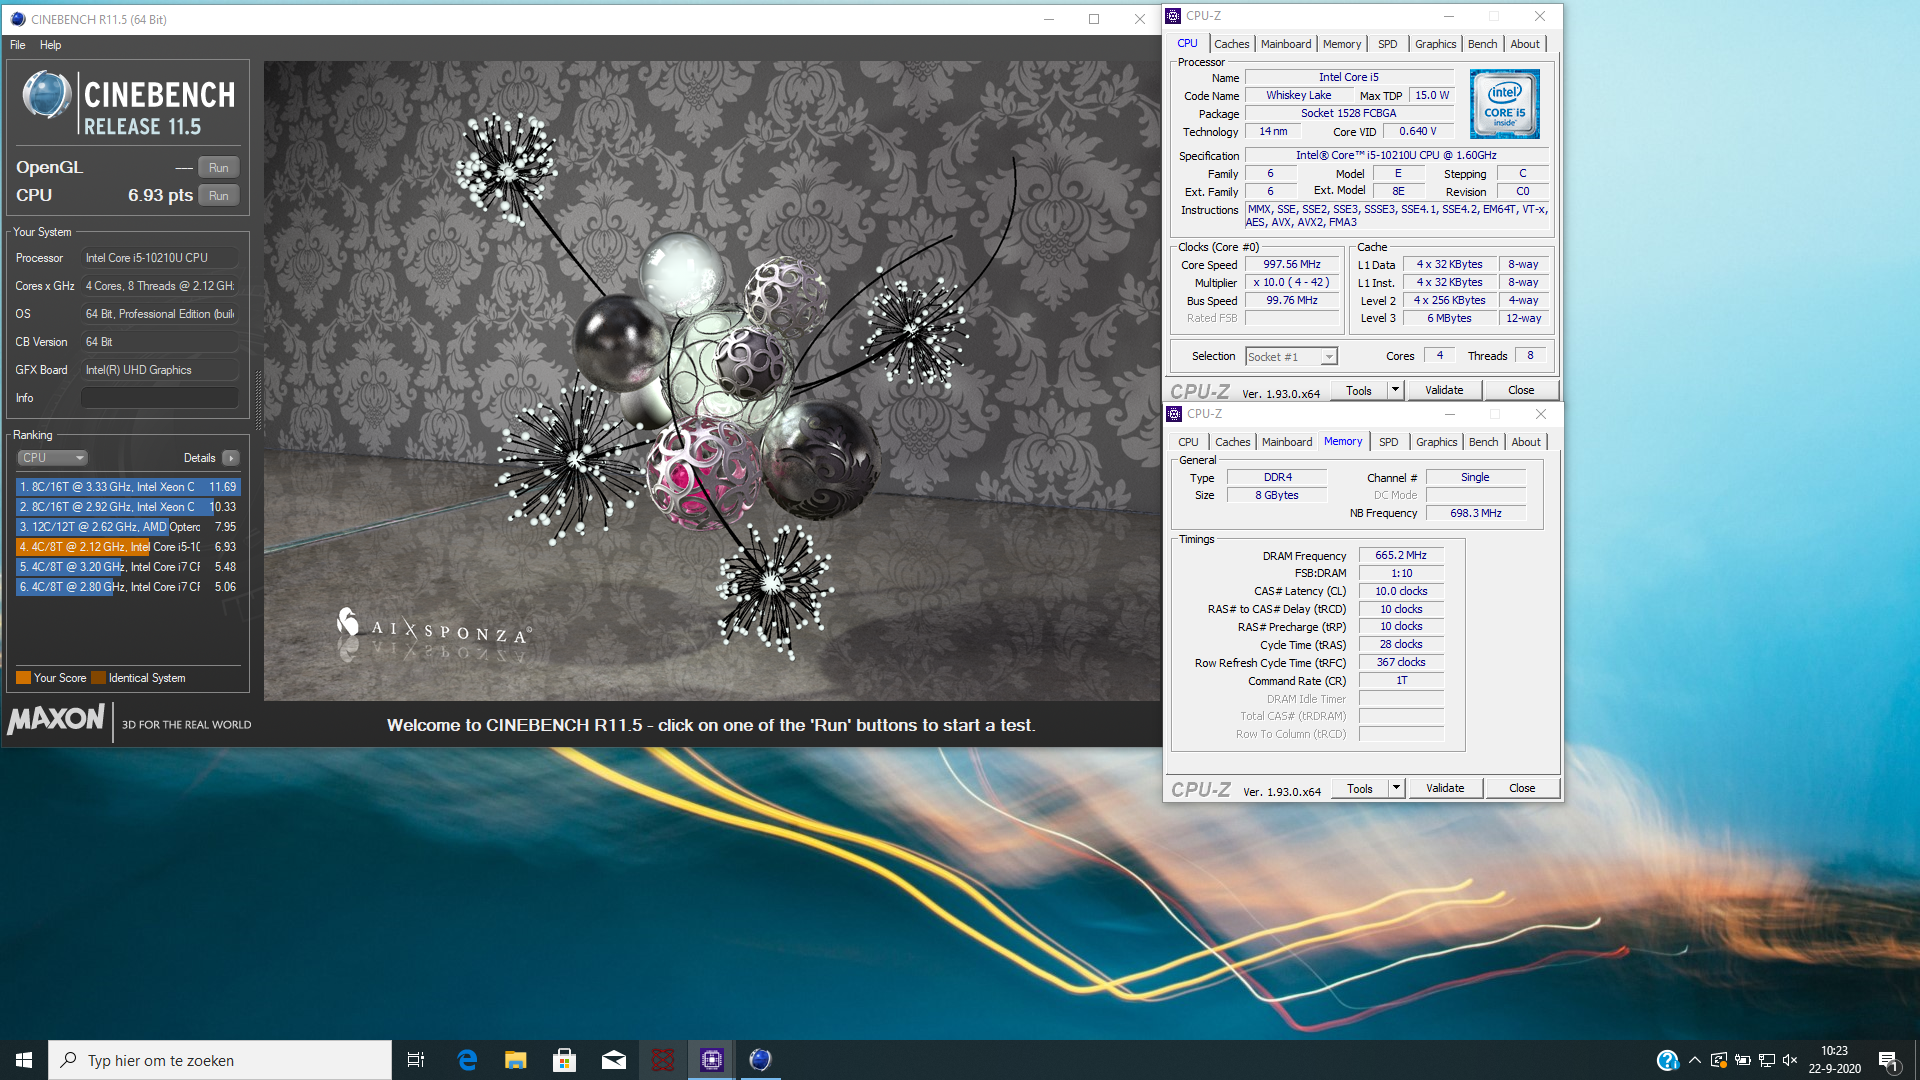The width and height of the screenshot is (1920, 1080).
Task: Click Tools button in top CPU-Z window
Action: (x=1358, y=391)
